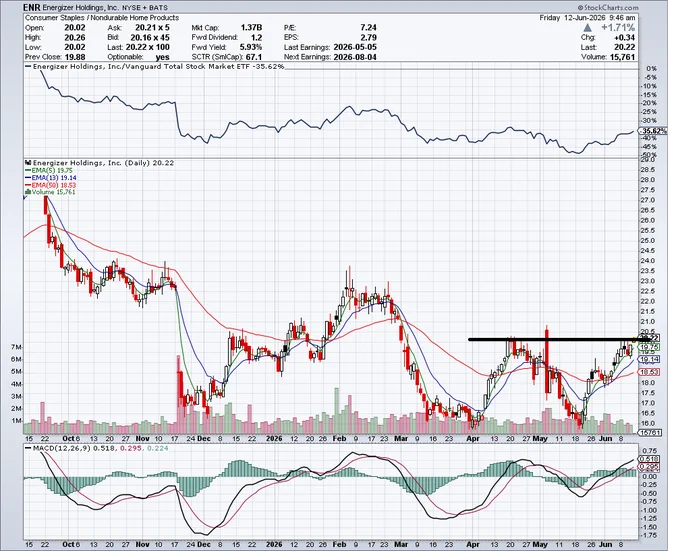This screenshot has height=551, width=680.
Task: Click the 15761 volume tag on right axis
Action: 650,432
